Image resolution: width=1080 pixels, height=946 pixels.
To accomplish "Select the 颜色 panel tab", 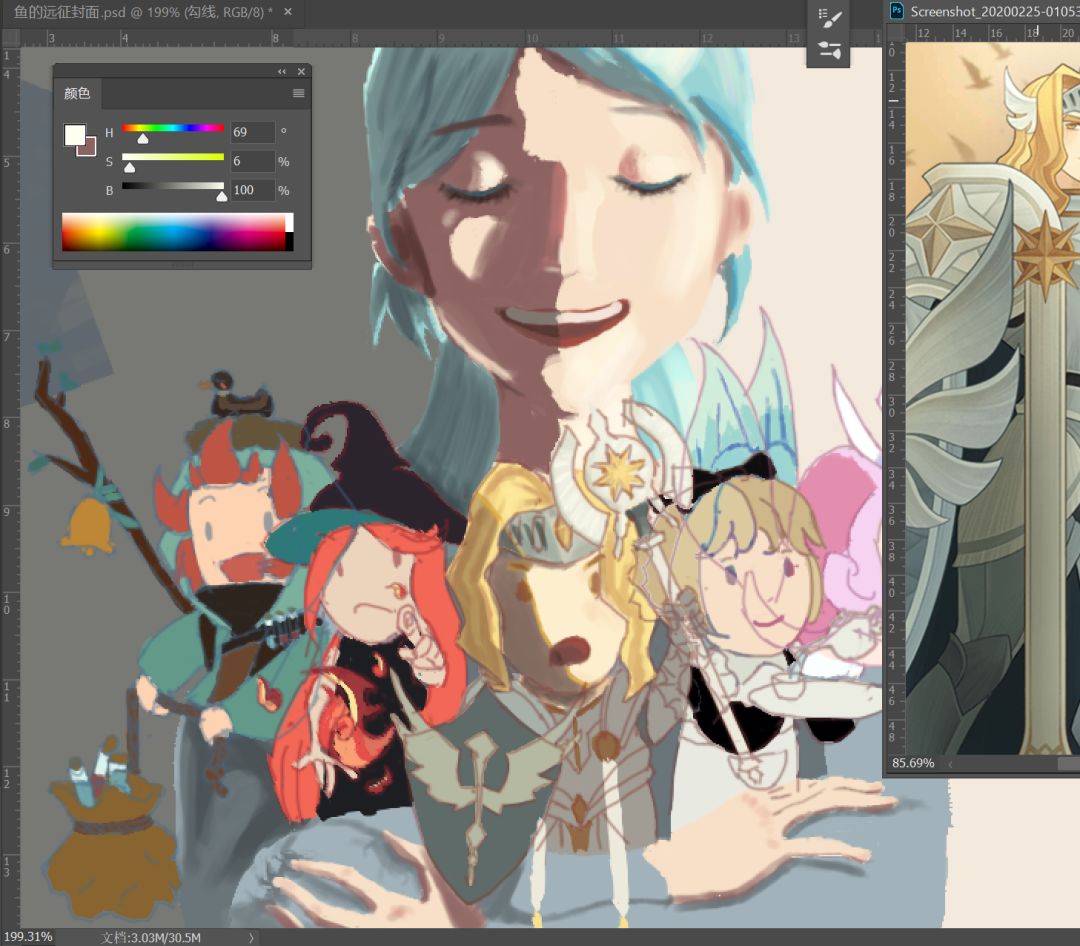I will point(77,93).
